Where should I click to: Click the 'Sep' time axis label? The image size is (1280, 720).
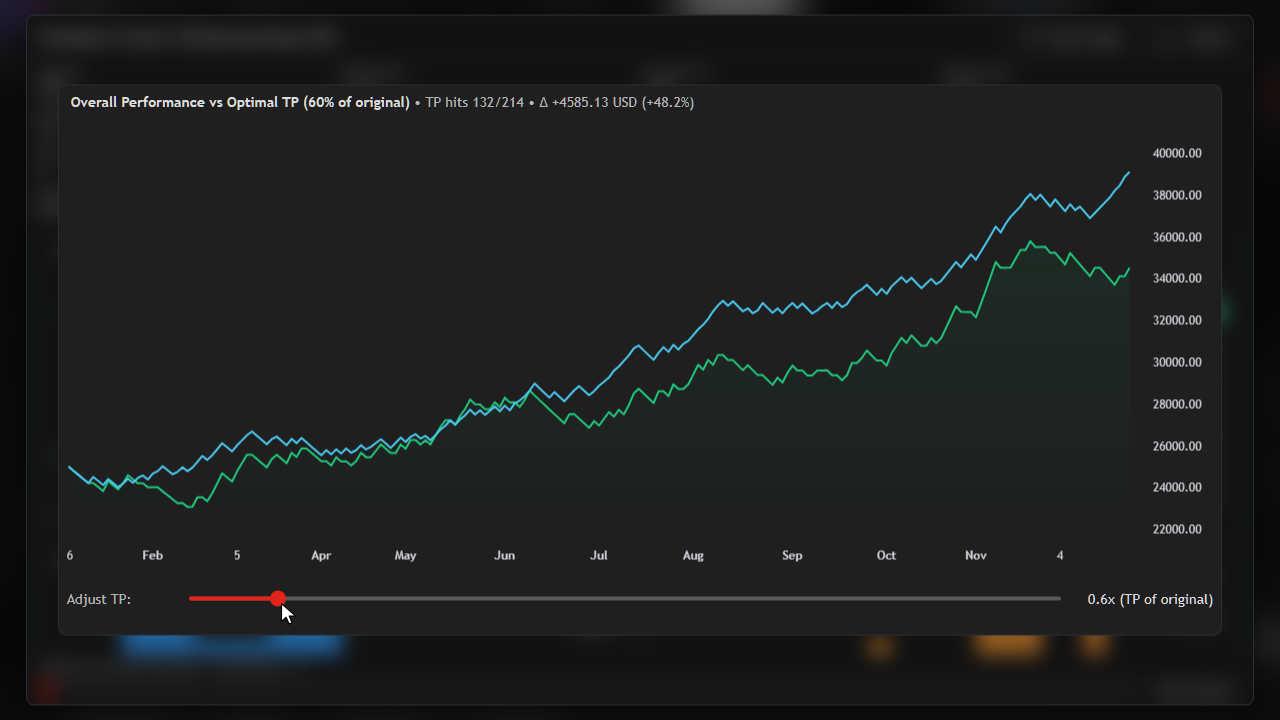coord(792,555)
